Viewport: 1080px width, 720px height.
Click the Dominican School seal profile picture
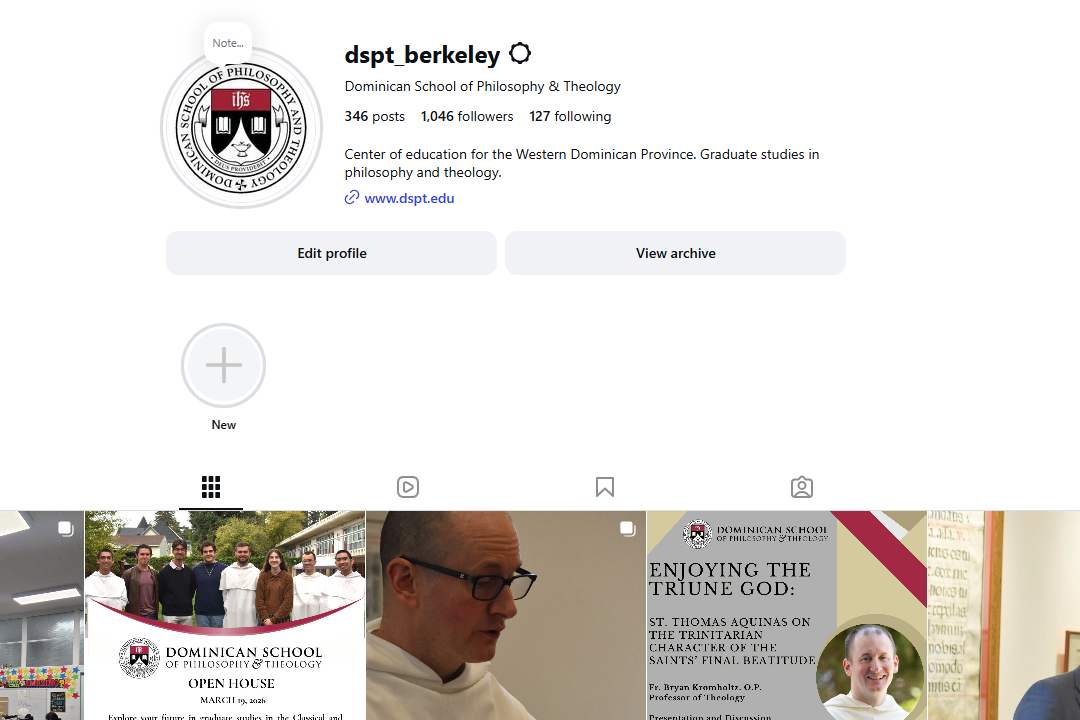(241, 127)
